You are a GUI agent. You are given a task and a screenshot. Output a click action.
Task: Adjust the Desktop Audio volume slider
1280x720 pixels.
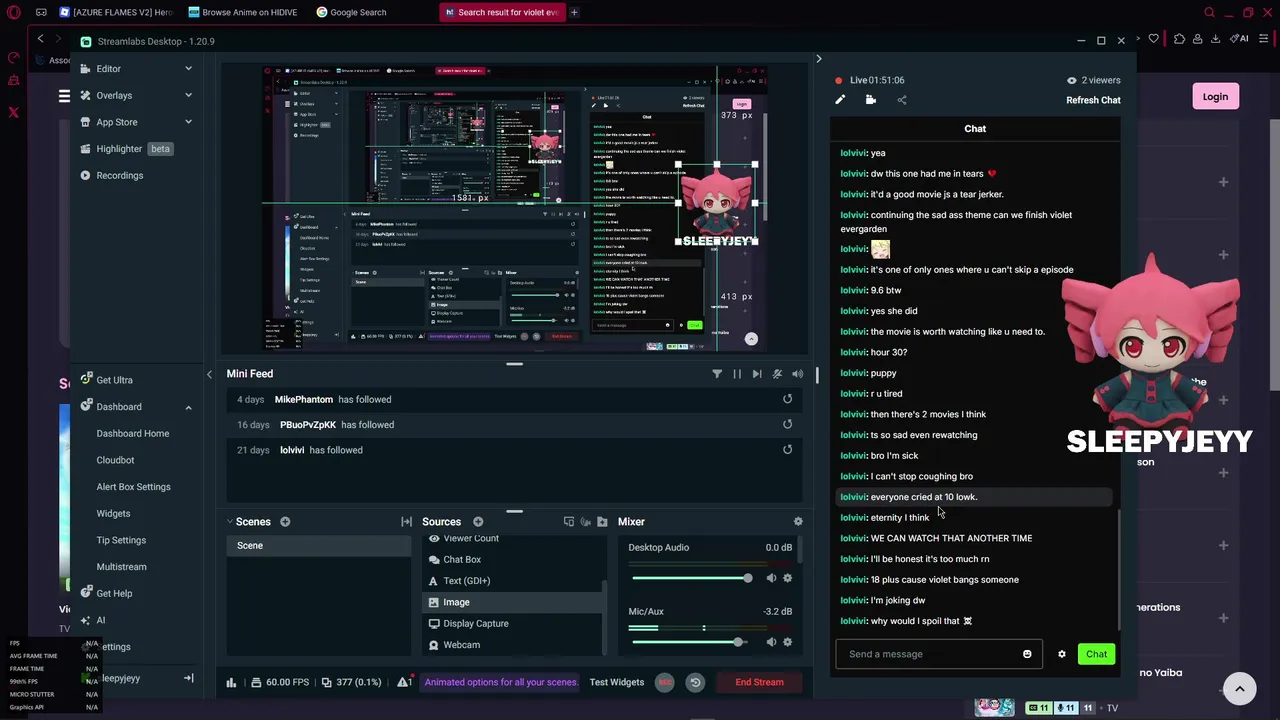(692, 578)
